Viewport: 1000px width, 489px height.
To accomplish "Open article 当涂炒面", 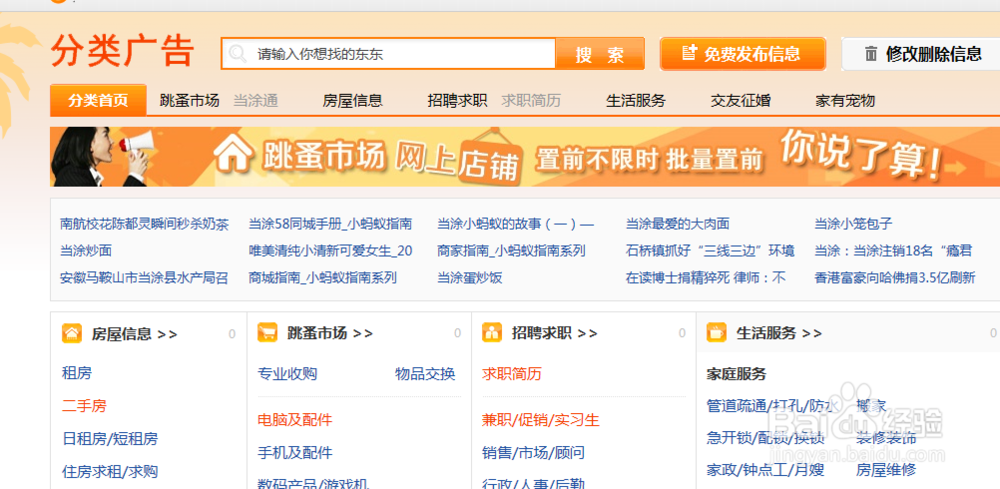I will pyautogui.click(x=86, y=251).
